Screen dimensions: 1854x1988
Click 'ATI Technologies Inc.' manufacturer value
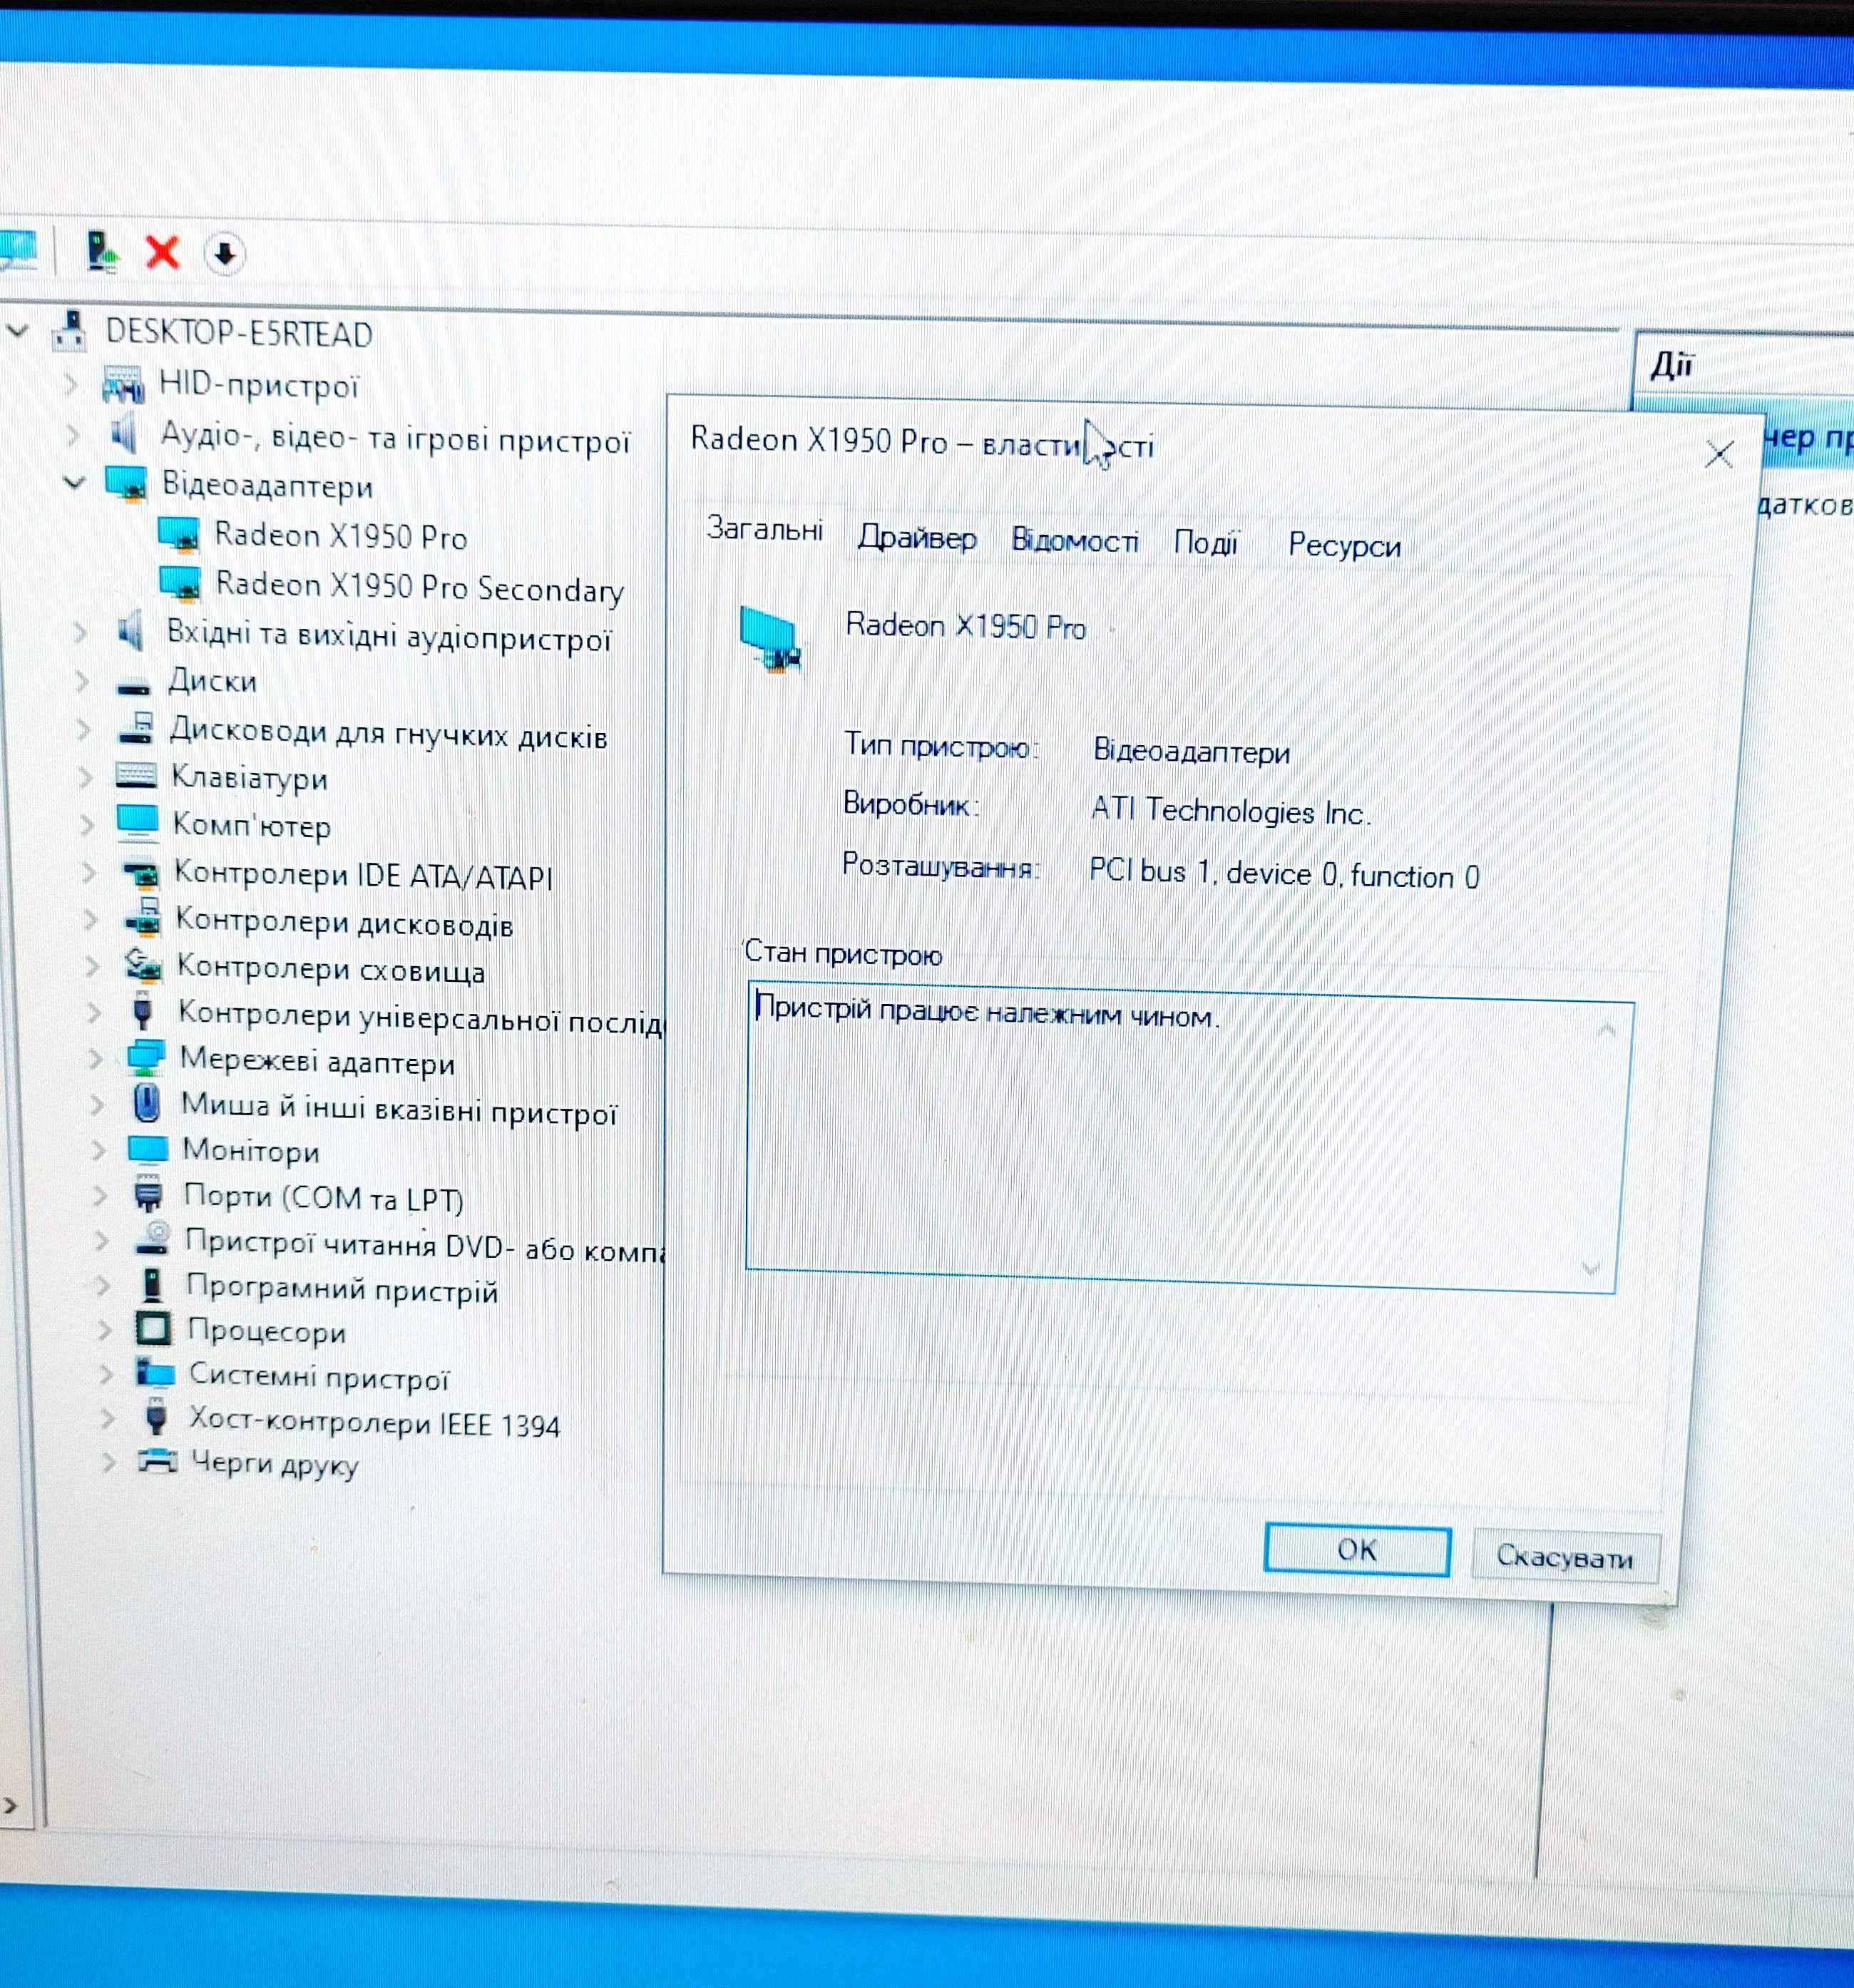[1230, 811]
